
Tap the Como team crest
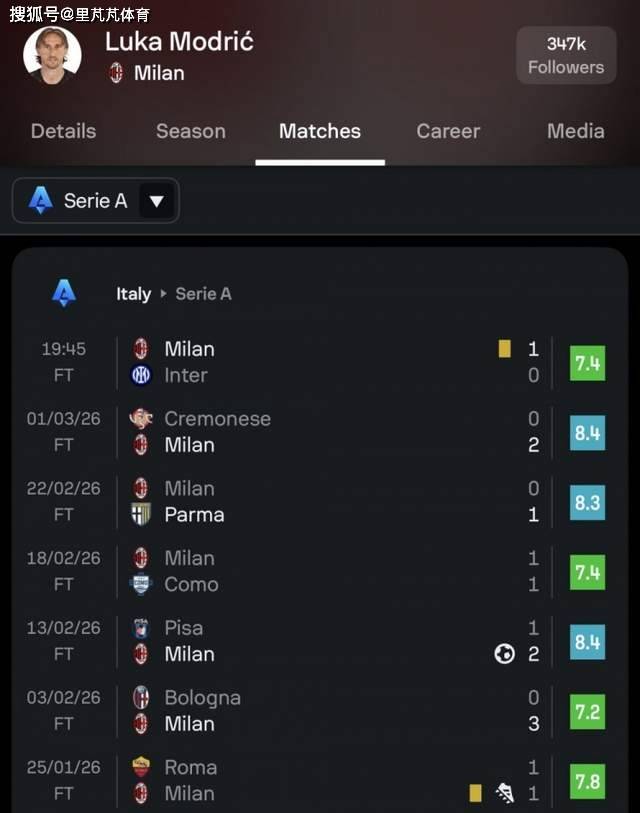[x=141, y=585]
